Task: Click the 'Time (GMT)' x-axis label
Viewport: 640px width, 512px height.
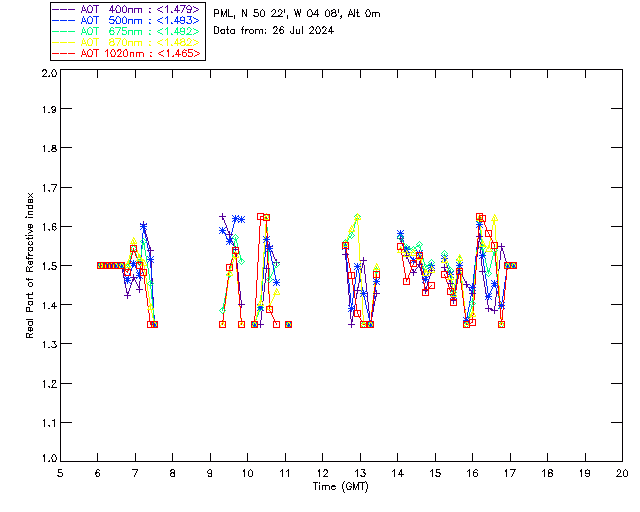Action: point(341,486)
